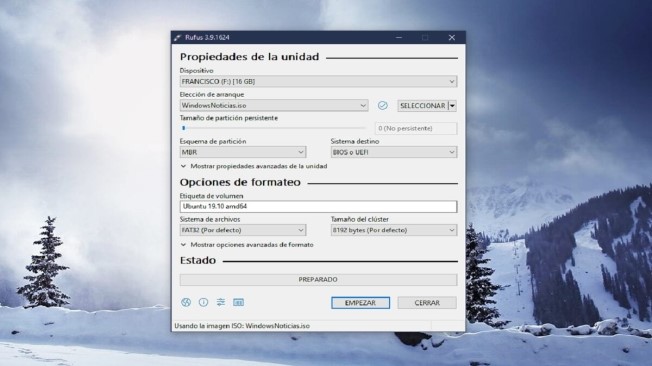
Task: Open the settings sliders icon
Action: tap(221, 302)
